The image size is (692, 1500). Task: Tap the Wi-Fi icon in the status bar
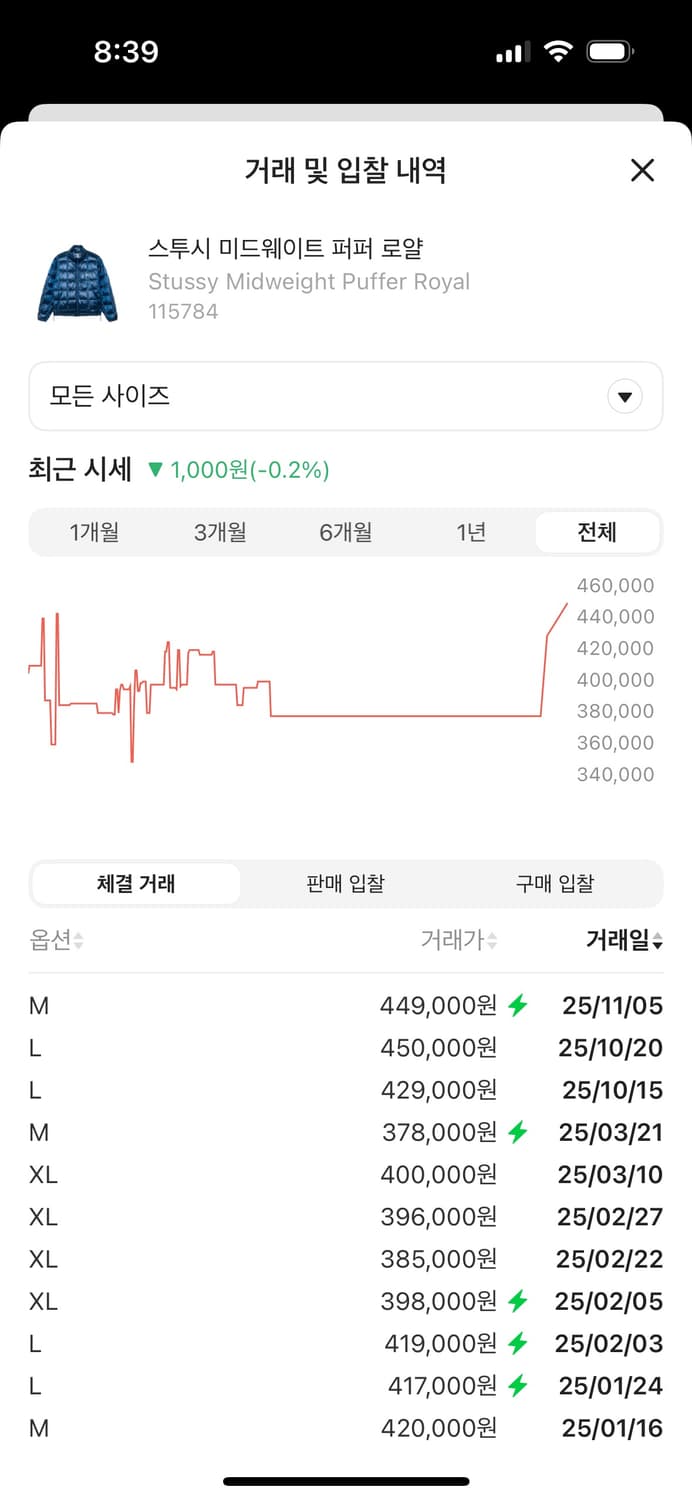pyautogui.click(x=556, y=50)
